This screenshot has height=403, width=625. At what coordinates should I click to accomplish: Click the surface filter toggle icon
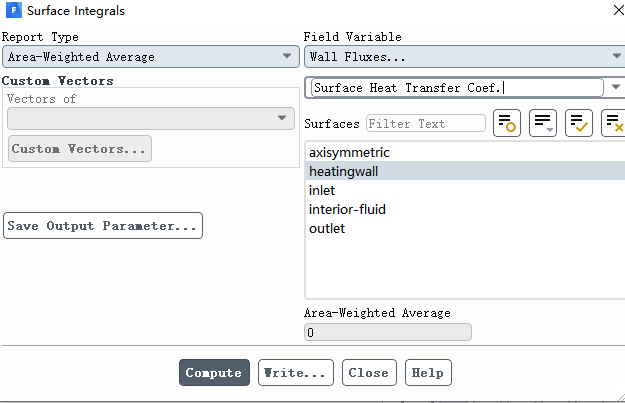506,124
